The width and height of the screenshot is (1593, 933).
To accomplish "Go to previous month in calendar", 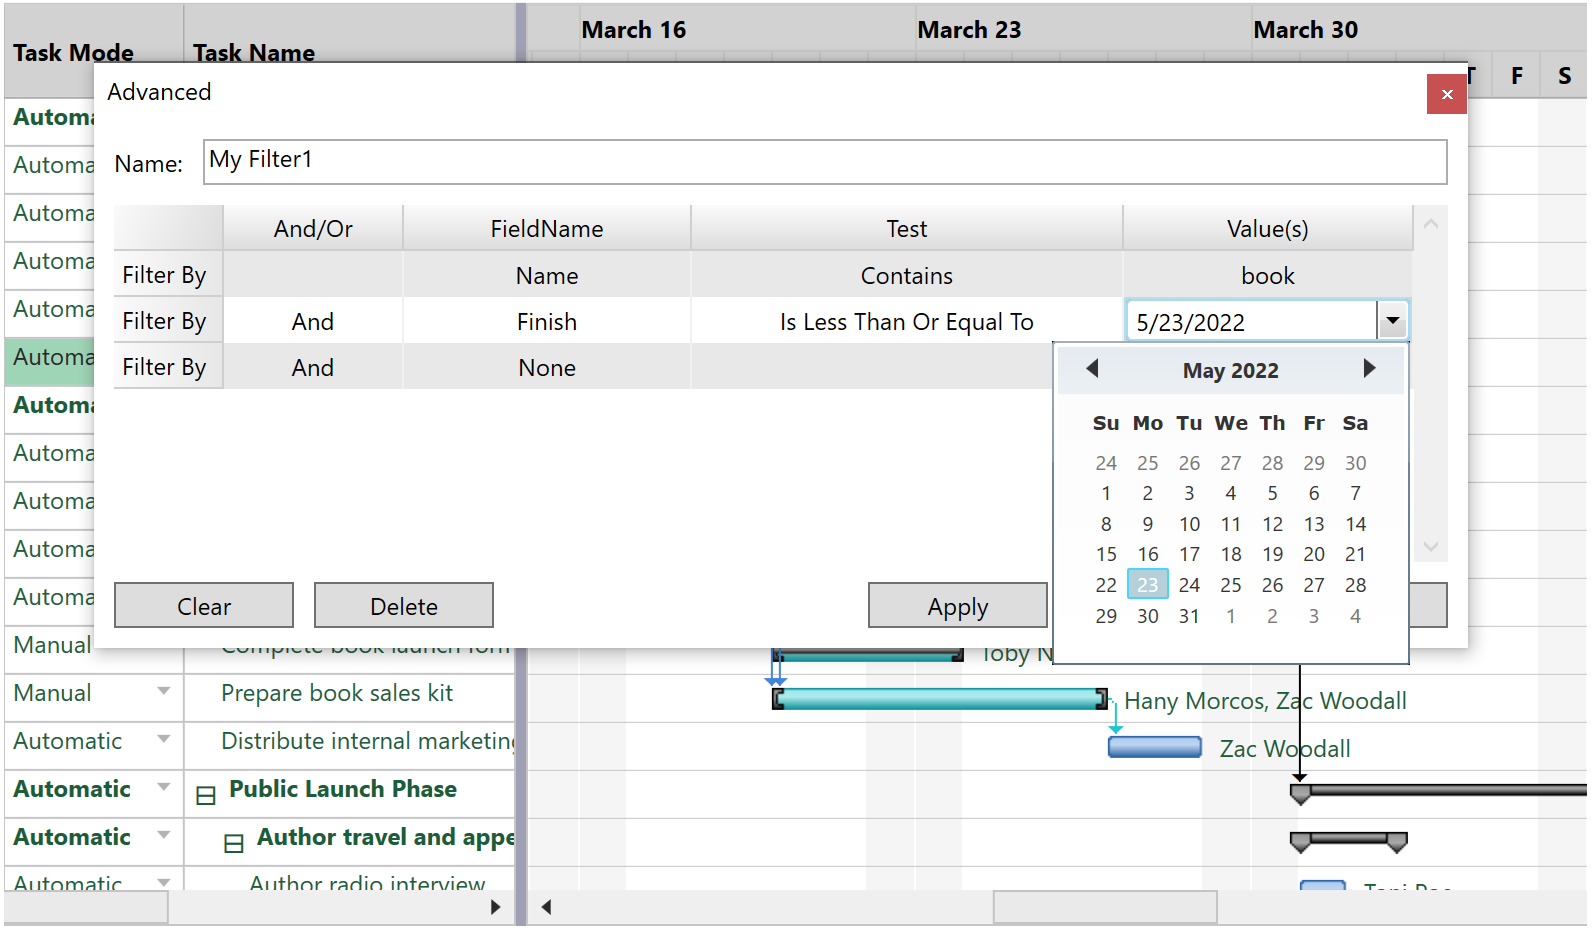I will pyautogui.click(x=1092, y=369).
